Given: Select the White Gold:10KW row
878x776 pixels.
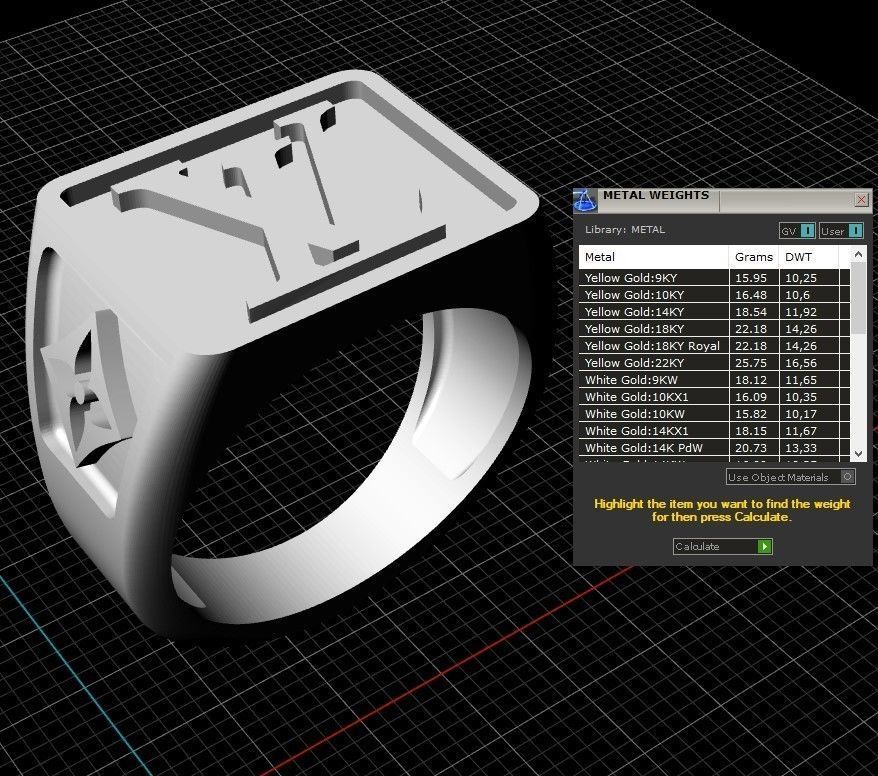Looking at the screenshot, I should coord(714,414).
